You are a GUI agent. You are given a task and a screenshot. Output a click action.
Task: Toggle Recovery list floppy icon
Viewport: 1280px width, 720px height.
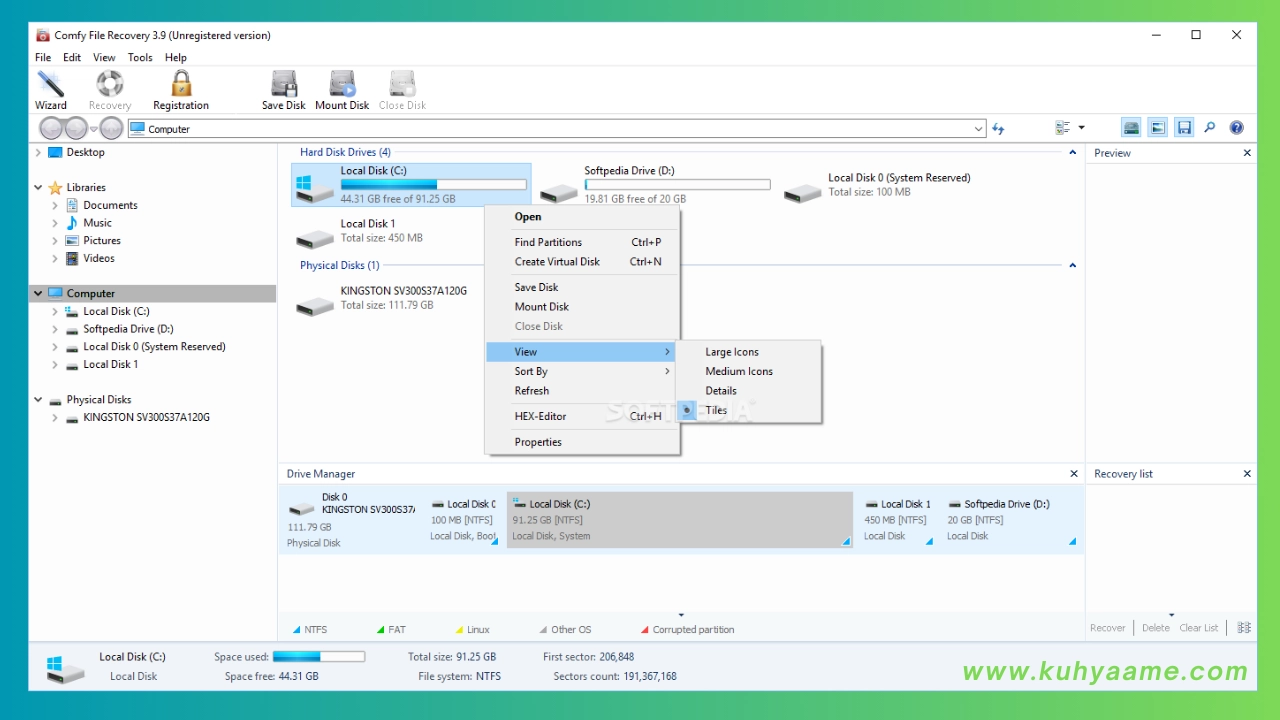coord(1184,128)
